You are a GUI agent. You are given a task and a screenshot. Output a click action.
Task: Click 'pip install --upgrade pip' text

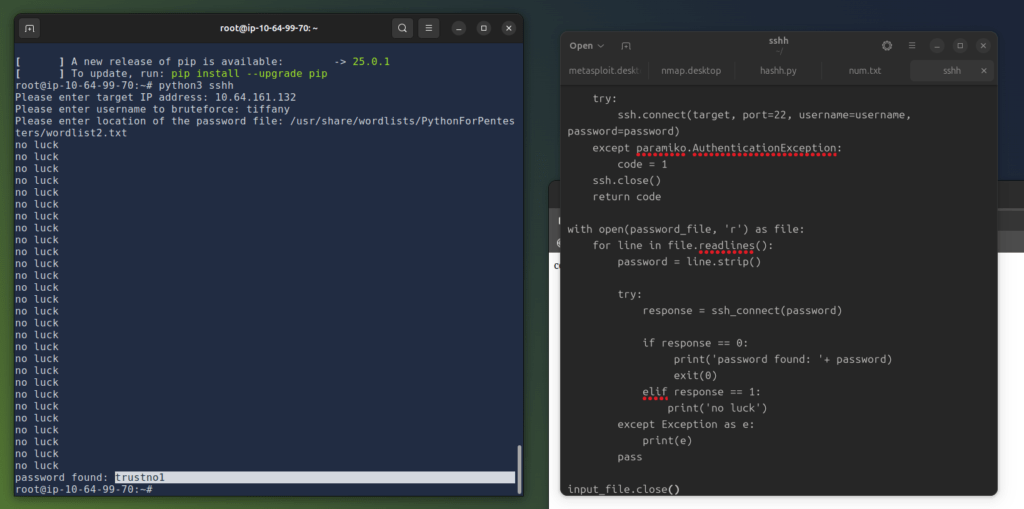point(249,74)
